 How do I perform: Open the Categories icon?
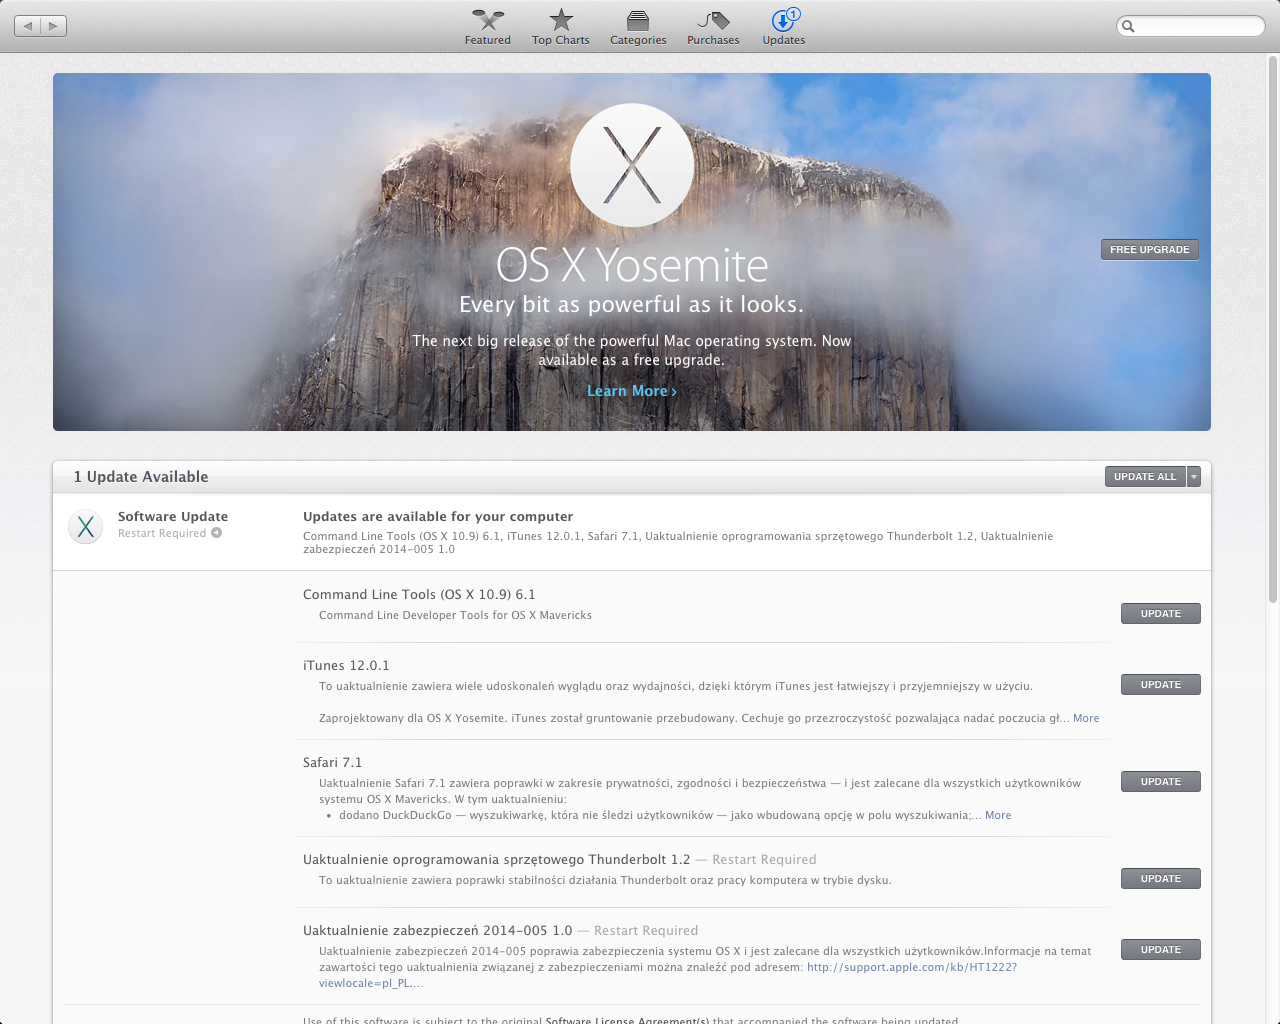pos(638,20)
